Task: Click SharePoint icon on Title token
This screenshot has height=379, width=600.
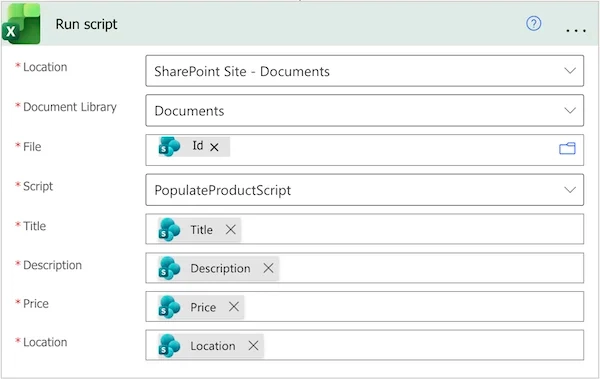Action: [169, 230]
